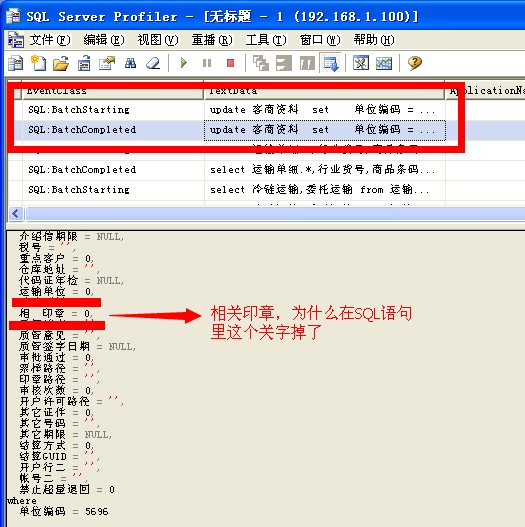The width and height of the screenshot is (525, 527).
Task: Start the trace with the green play button
Action: tap(184, 63)
